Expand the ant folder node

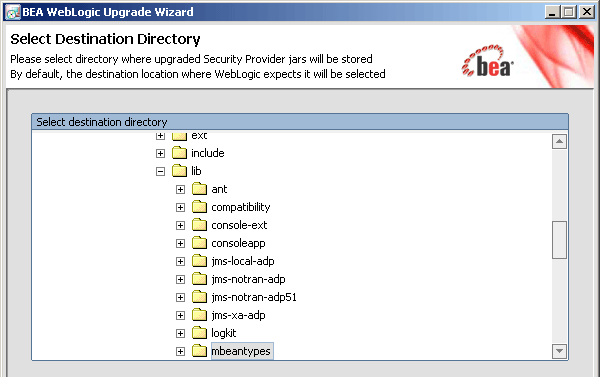pos(181,189)
